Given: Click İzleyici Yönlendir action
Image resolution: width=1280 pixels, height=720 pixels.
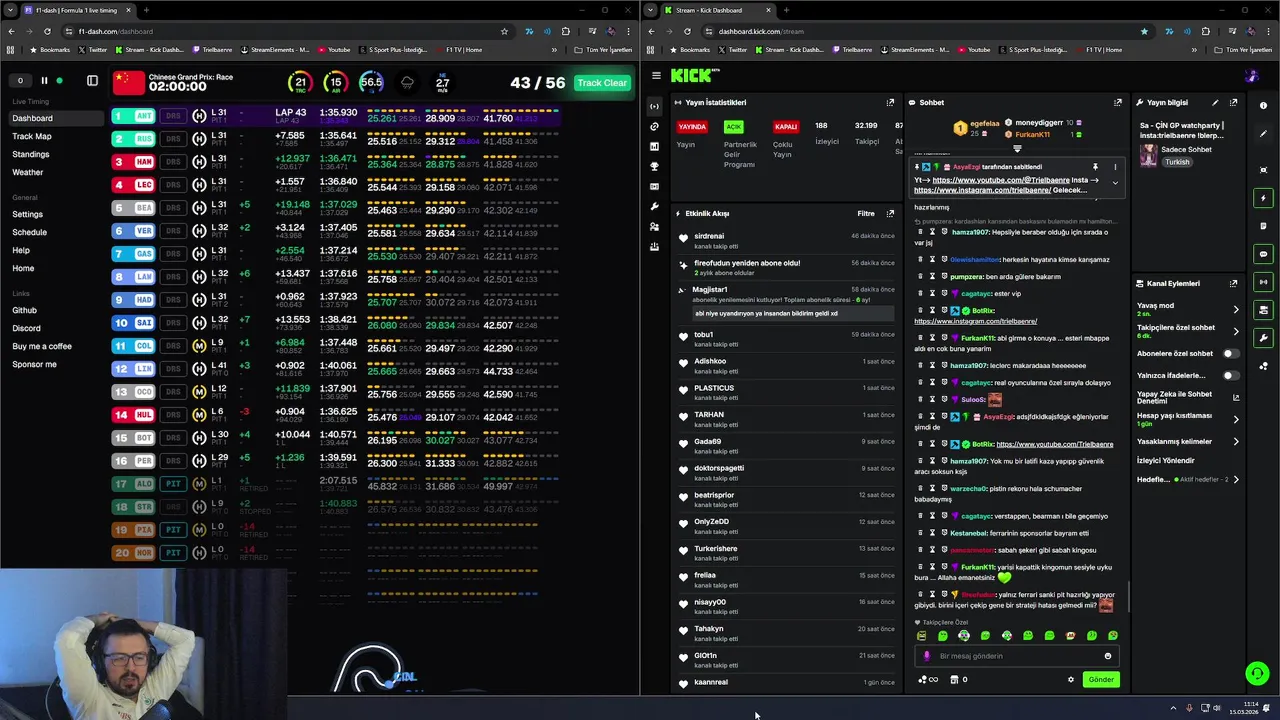Looking at the screenshot, I should tap(1166, 460).
